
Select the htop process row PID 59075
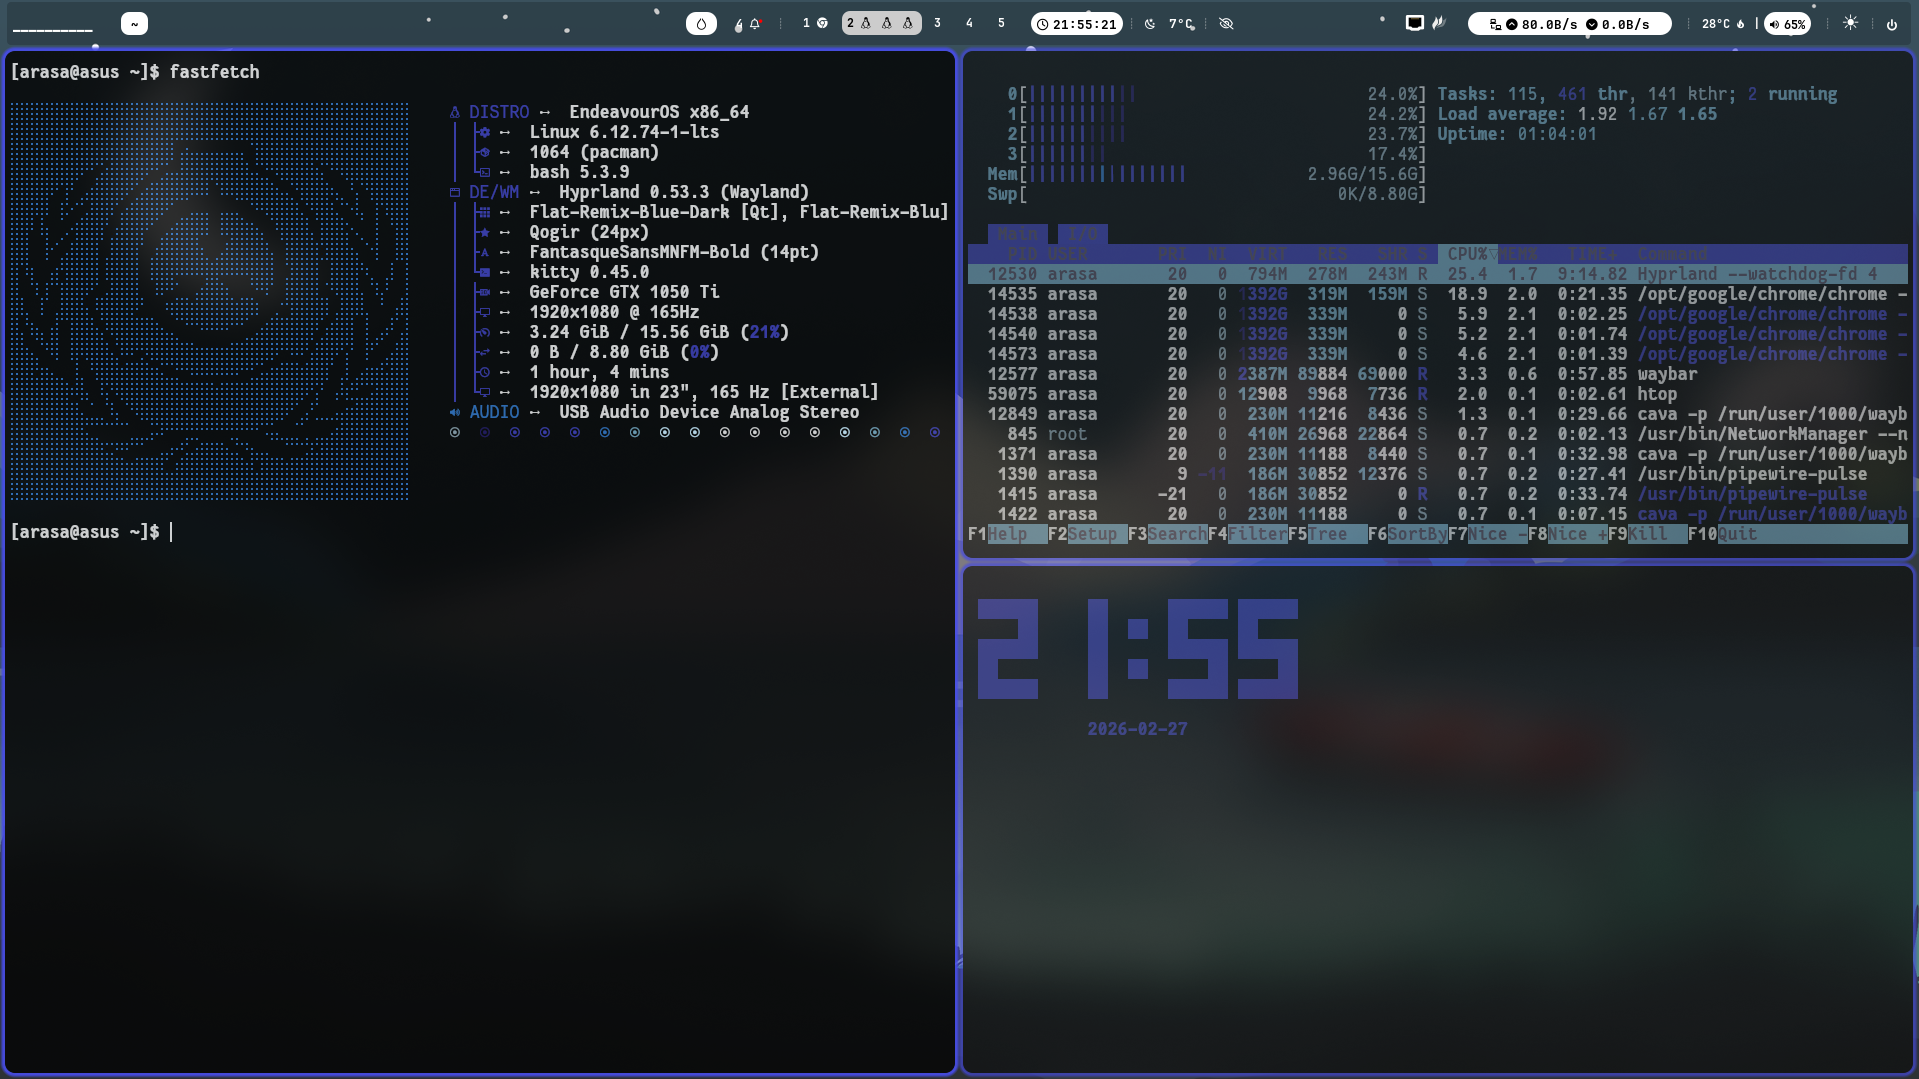pyautogui.click(x=1438, y=394)
